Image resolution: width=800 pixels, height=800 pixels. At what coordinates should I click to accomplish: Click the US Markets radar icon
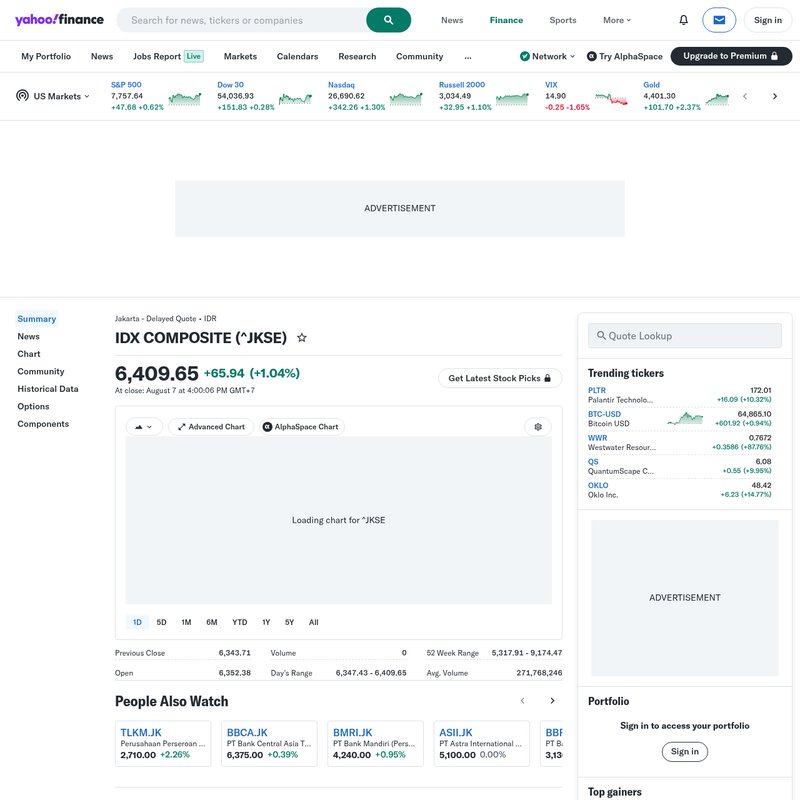pyautogui.click(x=22, y=95)
